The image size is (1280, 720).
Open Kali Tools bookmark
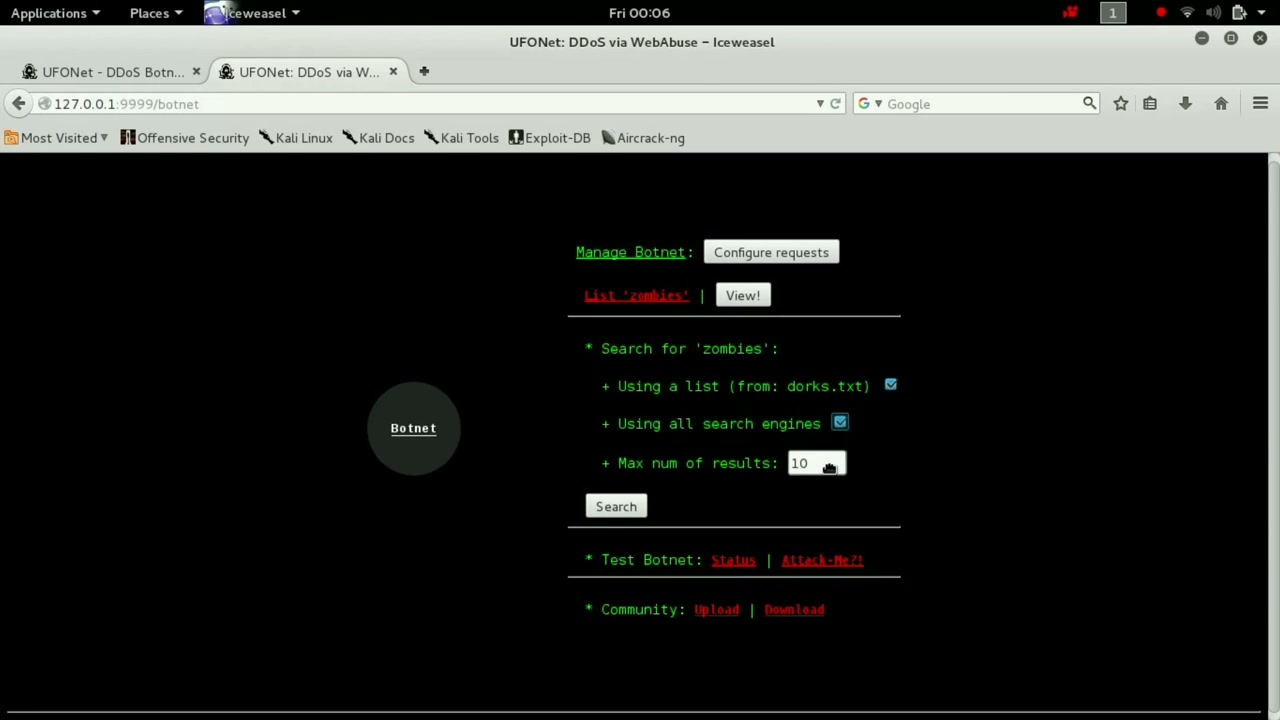pyautogui.click(x=461, y=138)
